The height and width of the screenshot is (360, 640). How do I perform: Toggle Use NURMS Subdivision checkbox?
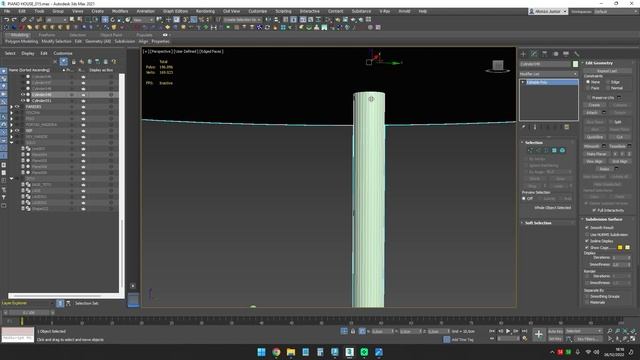pos(587,235)
